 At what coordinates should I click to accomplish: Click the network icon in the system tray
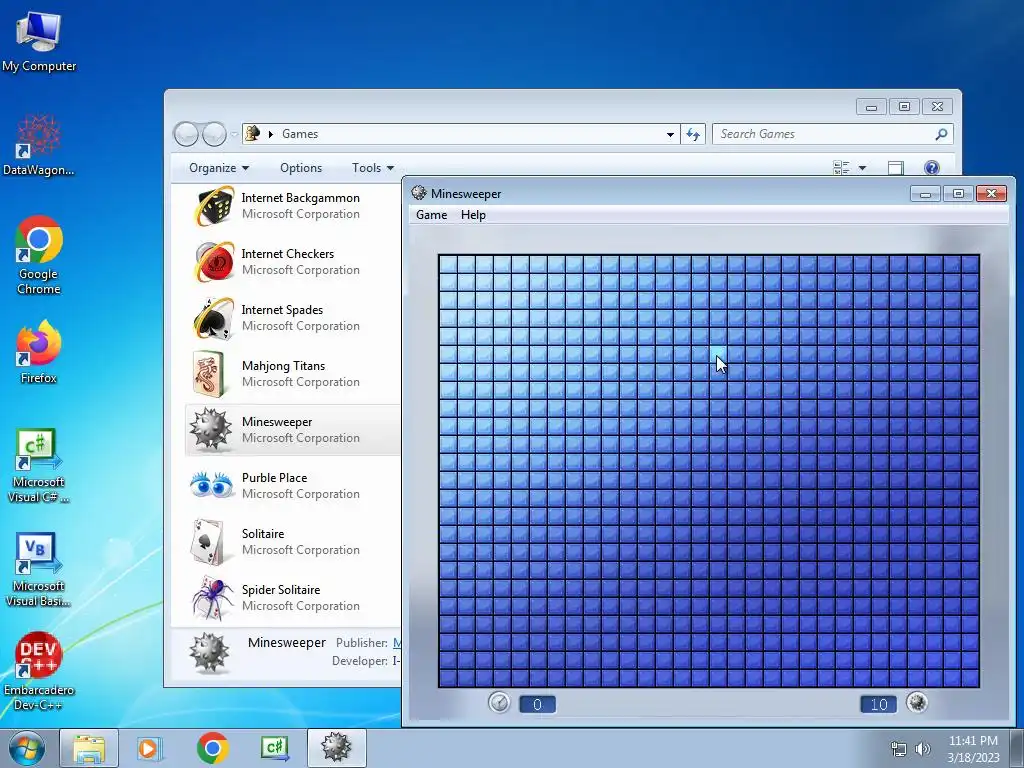(x=899, y=749)
